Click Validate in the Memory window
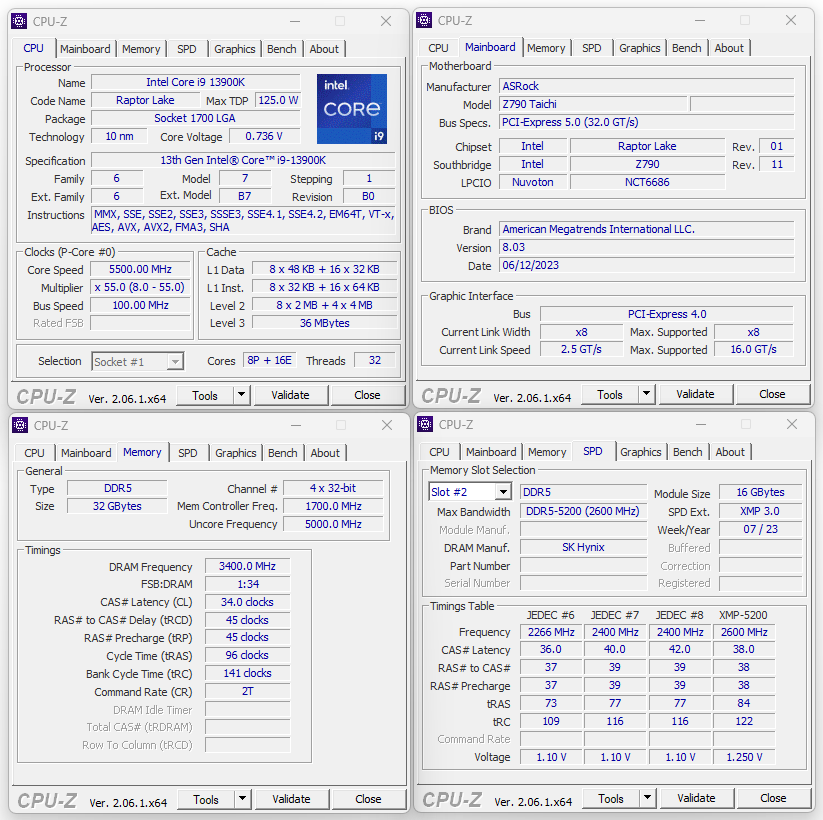 [x=291, y=799]
